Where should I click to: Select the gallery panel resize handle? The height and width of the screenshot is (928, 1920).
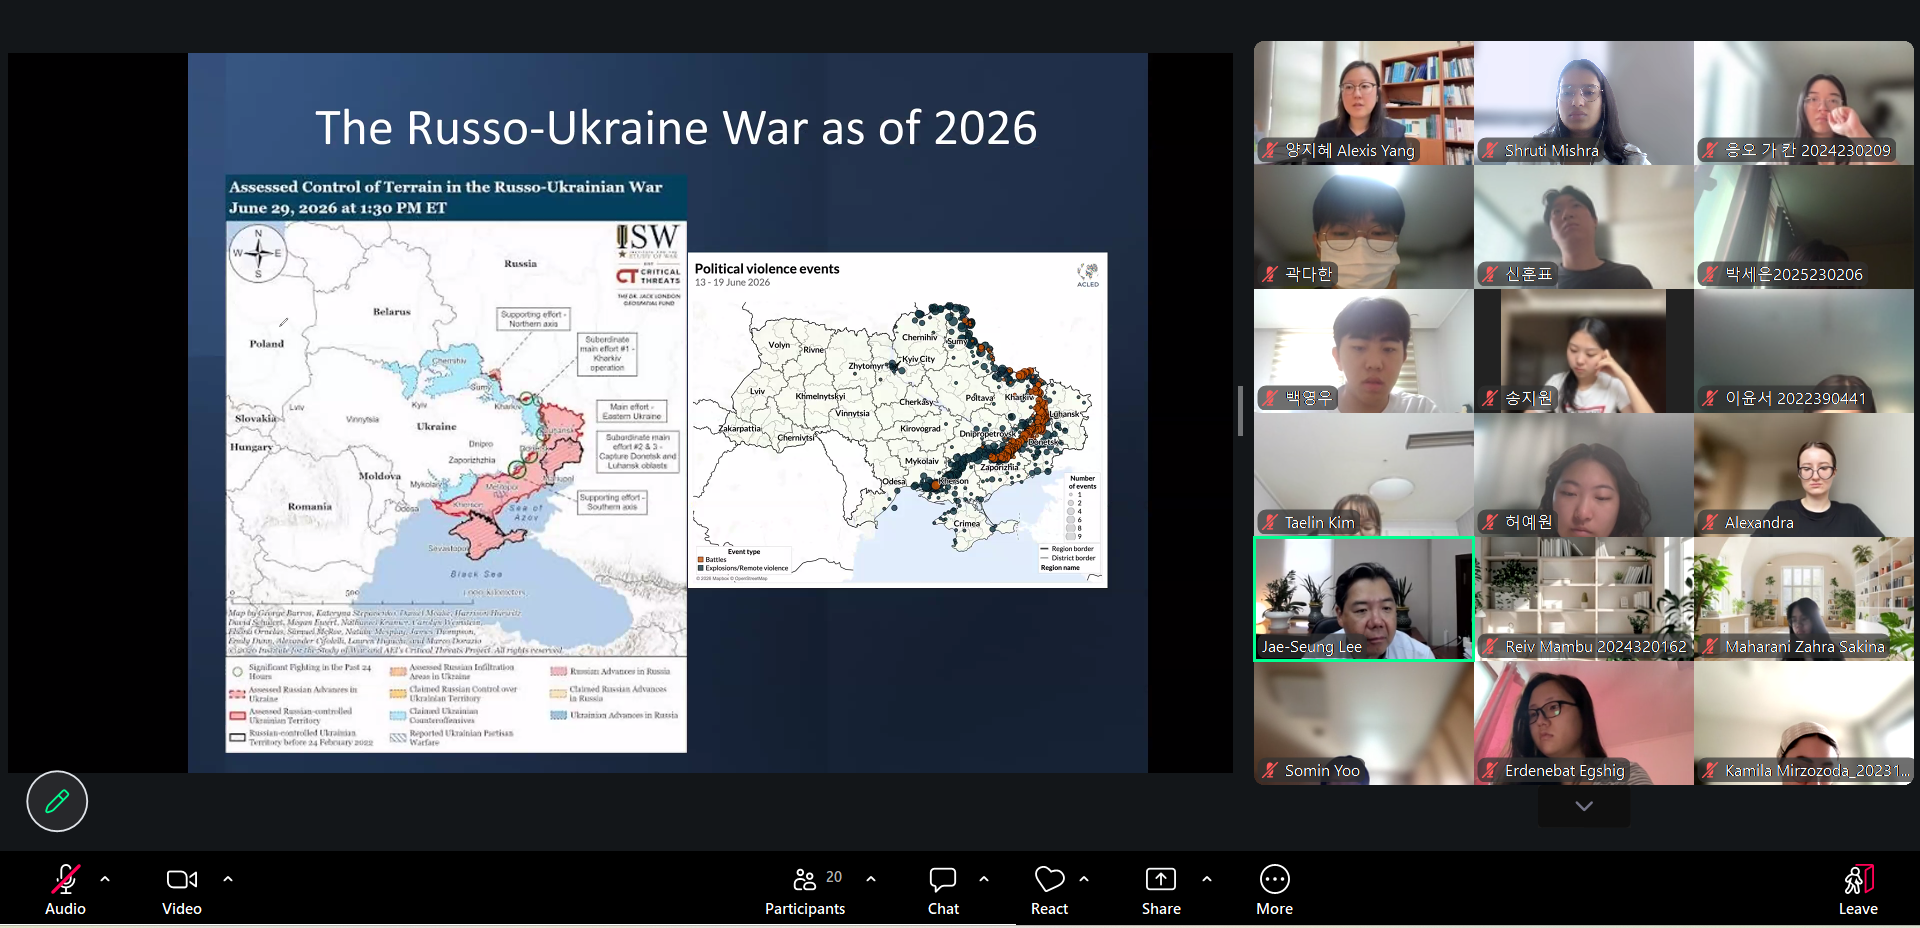point(1240,411)
